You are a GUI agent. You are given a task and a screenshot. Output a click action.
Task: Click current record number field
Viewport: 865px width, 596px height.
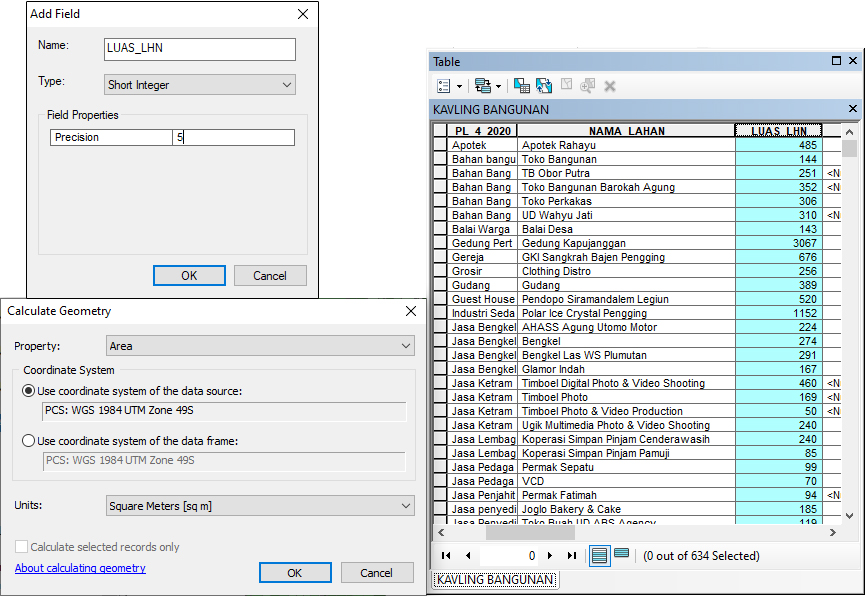click(508, 556)
